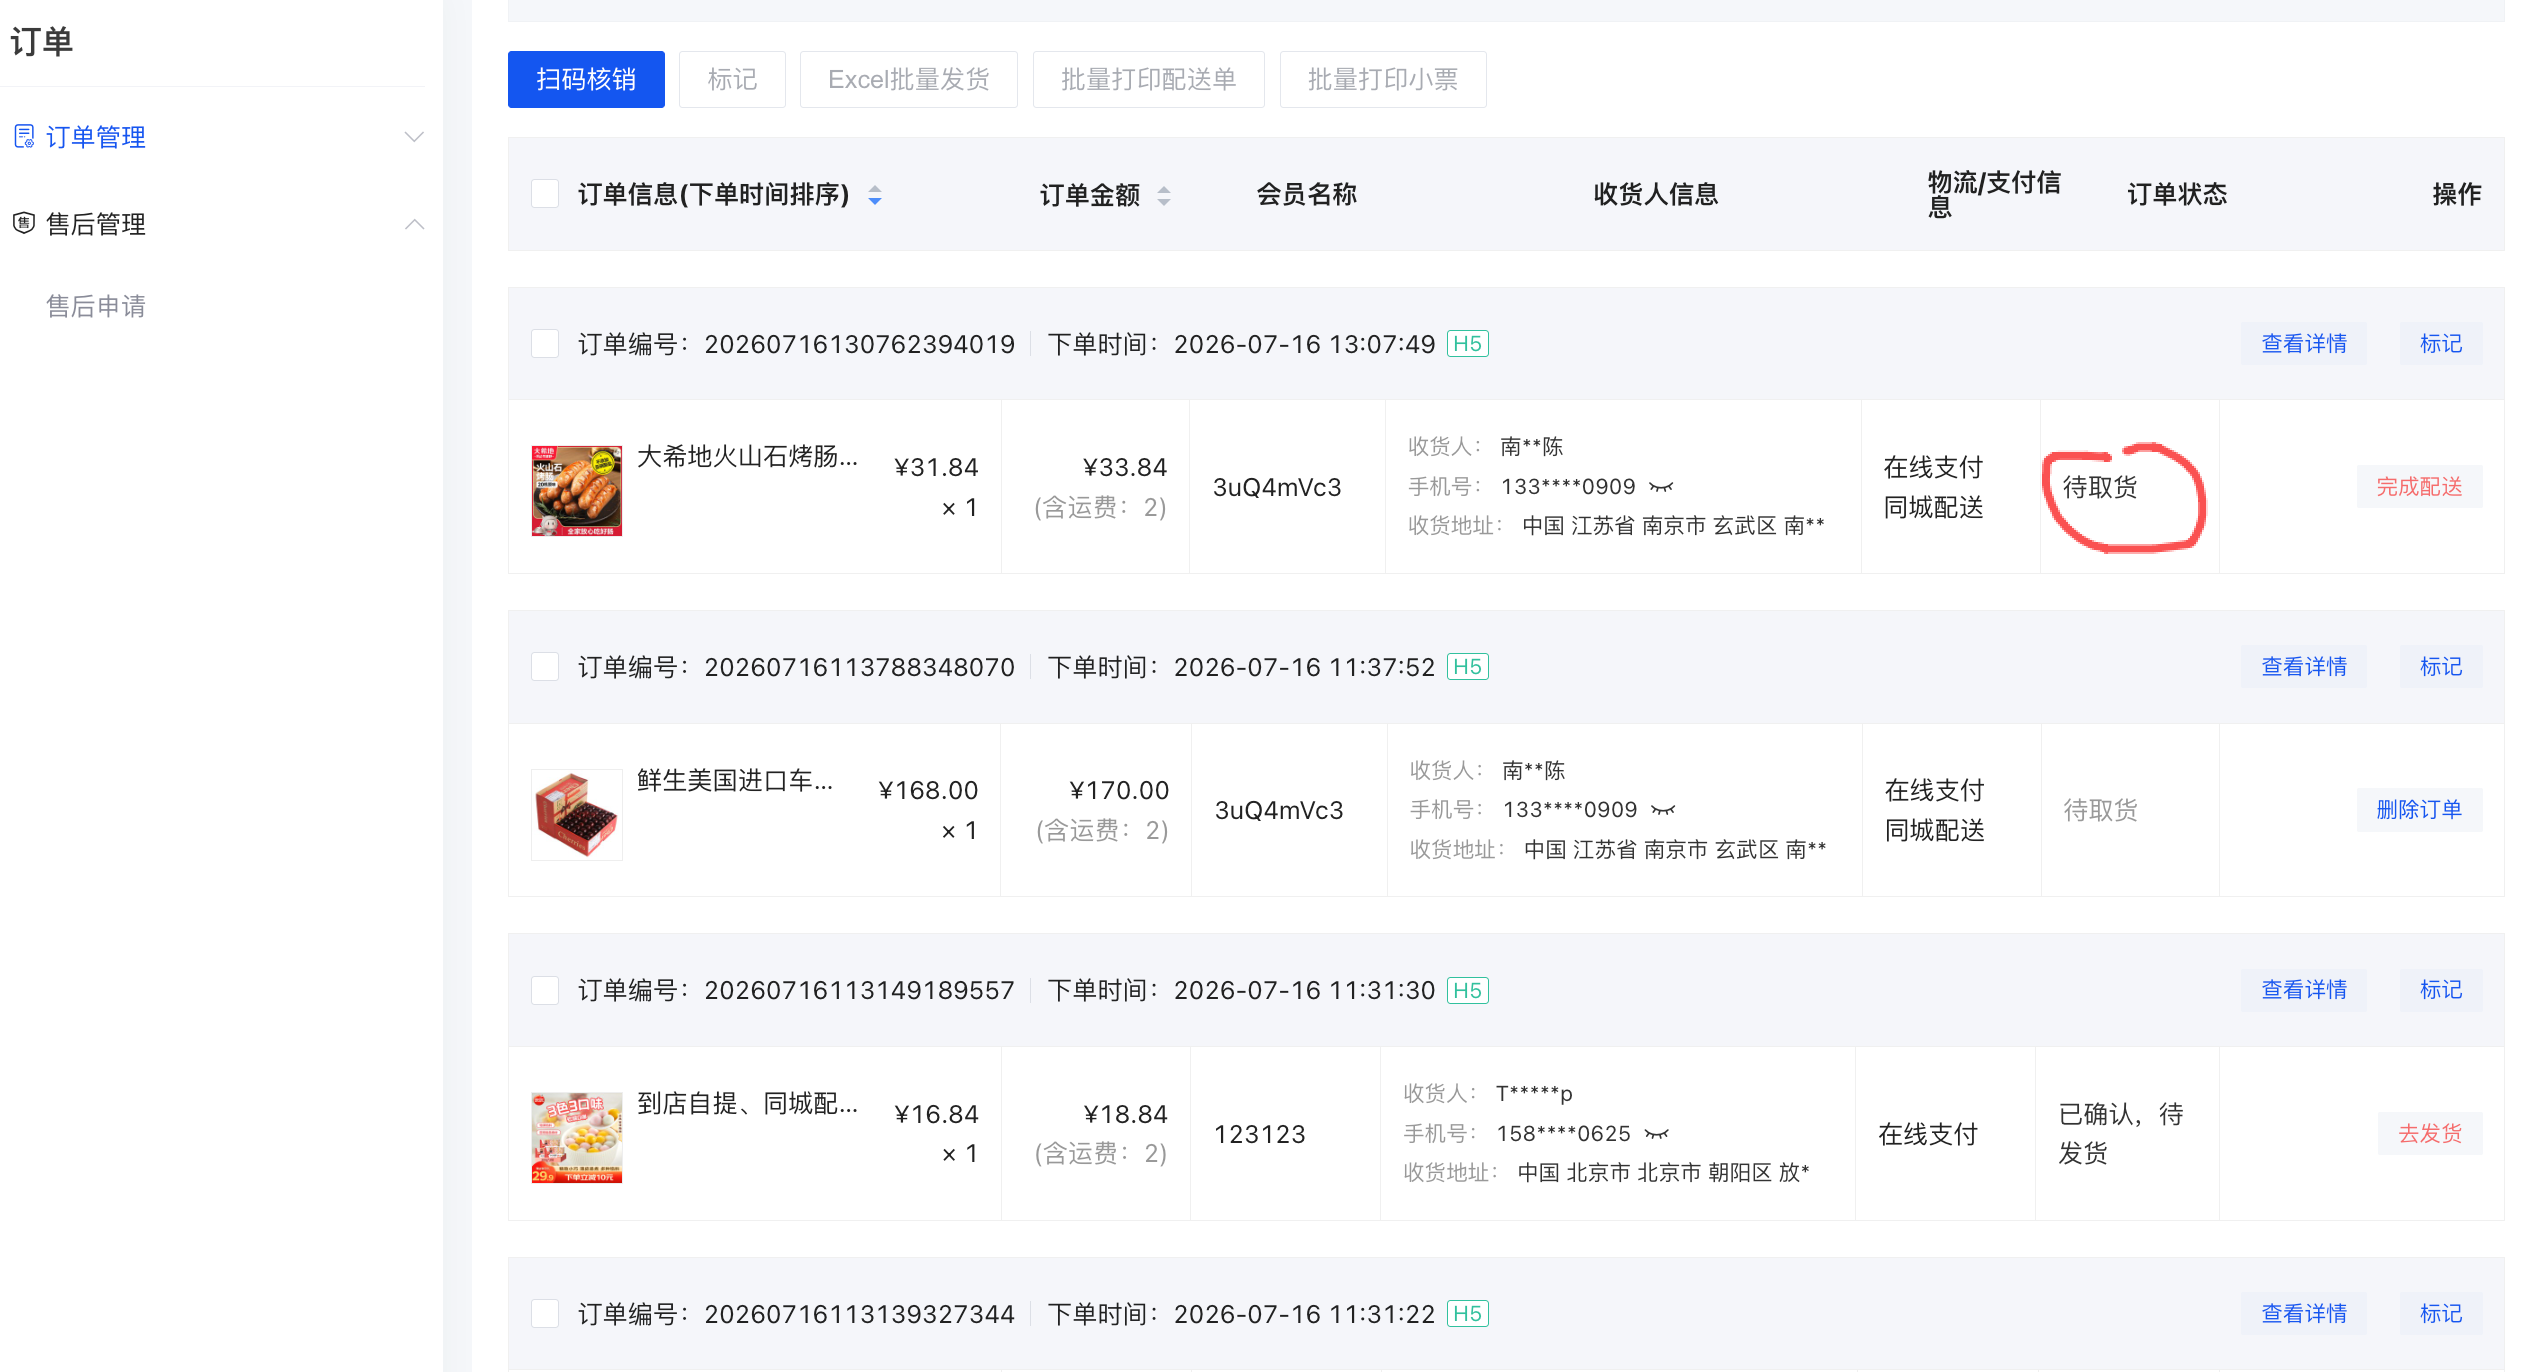
Task: Expand the 订单管理 menu chevron
Action: tap(414, 137)
